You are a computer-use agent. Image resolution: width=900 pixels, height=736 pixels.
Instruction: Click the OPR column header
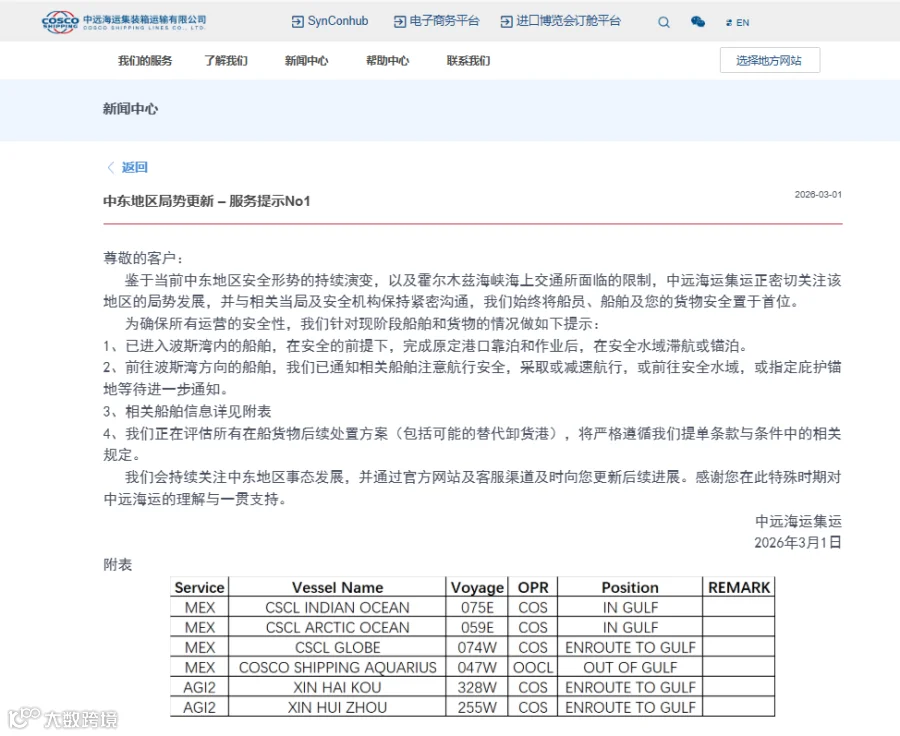click(x=533, y=587)
